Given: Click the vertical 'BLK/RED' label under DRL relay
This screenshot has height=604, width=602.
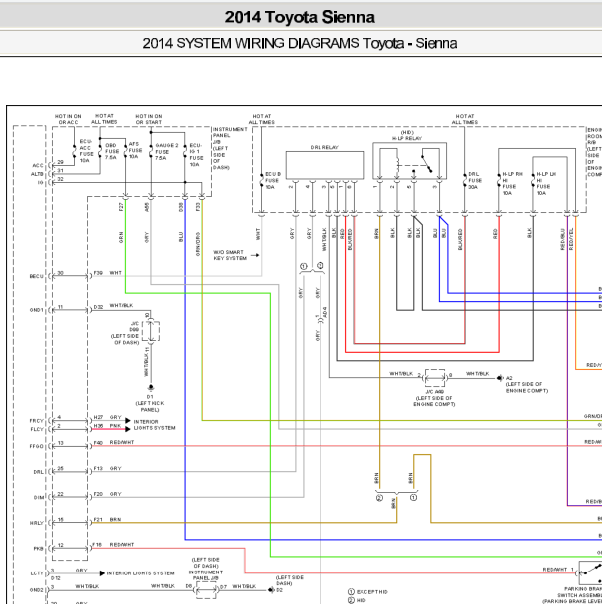Looking at the screenshot, I should pyautogui.click(x=350, y=240).
